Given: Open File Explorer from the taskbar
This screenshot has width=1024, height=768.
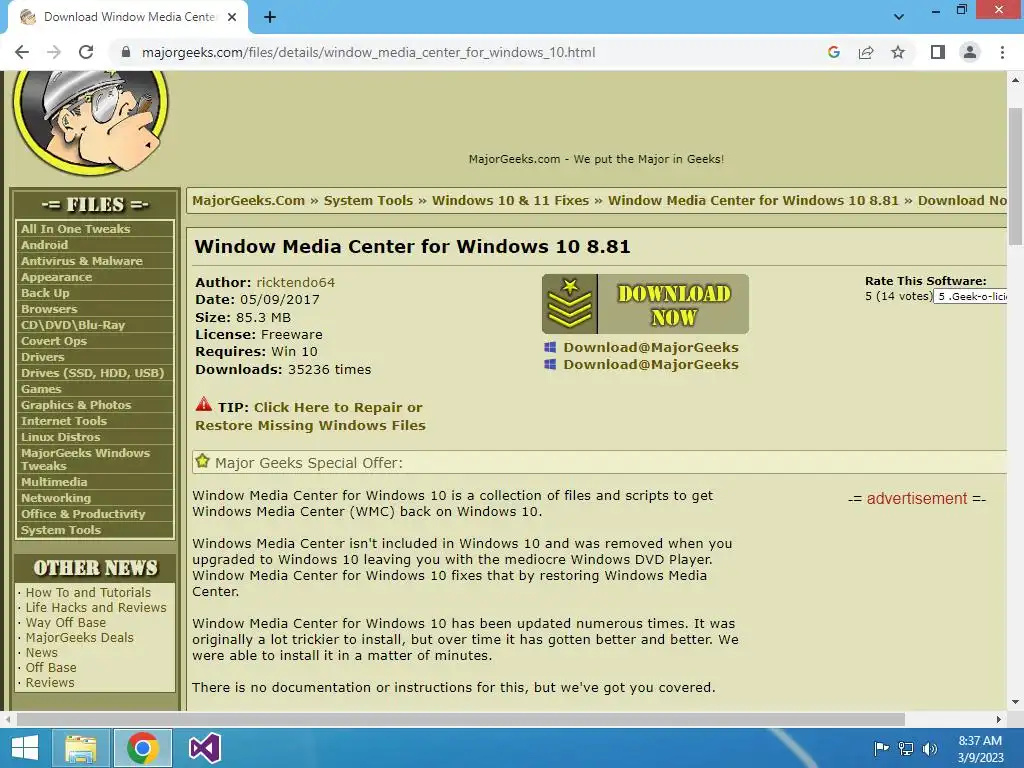Looking at the screenshot, I should [80, 748].
